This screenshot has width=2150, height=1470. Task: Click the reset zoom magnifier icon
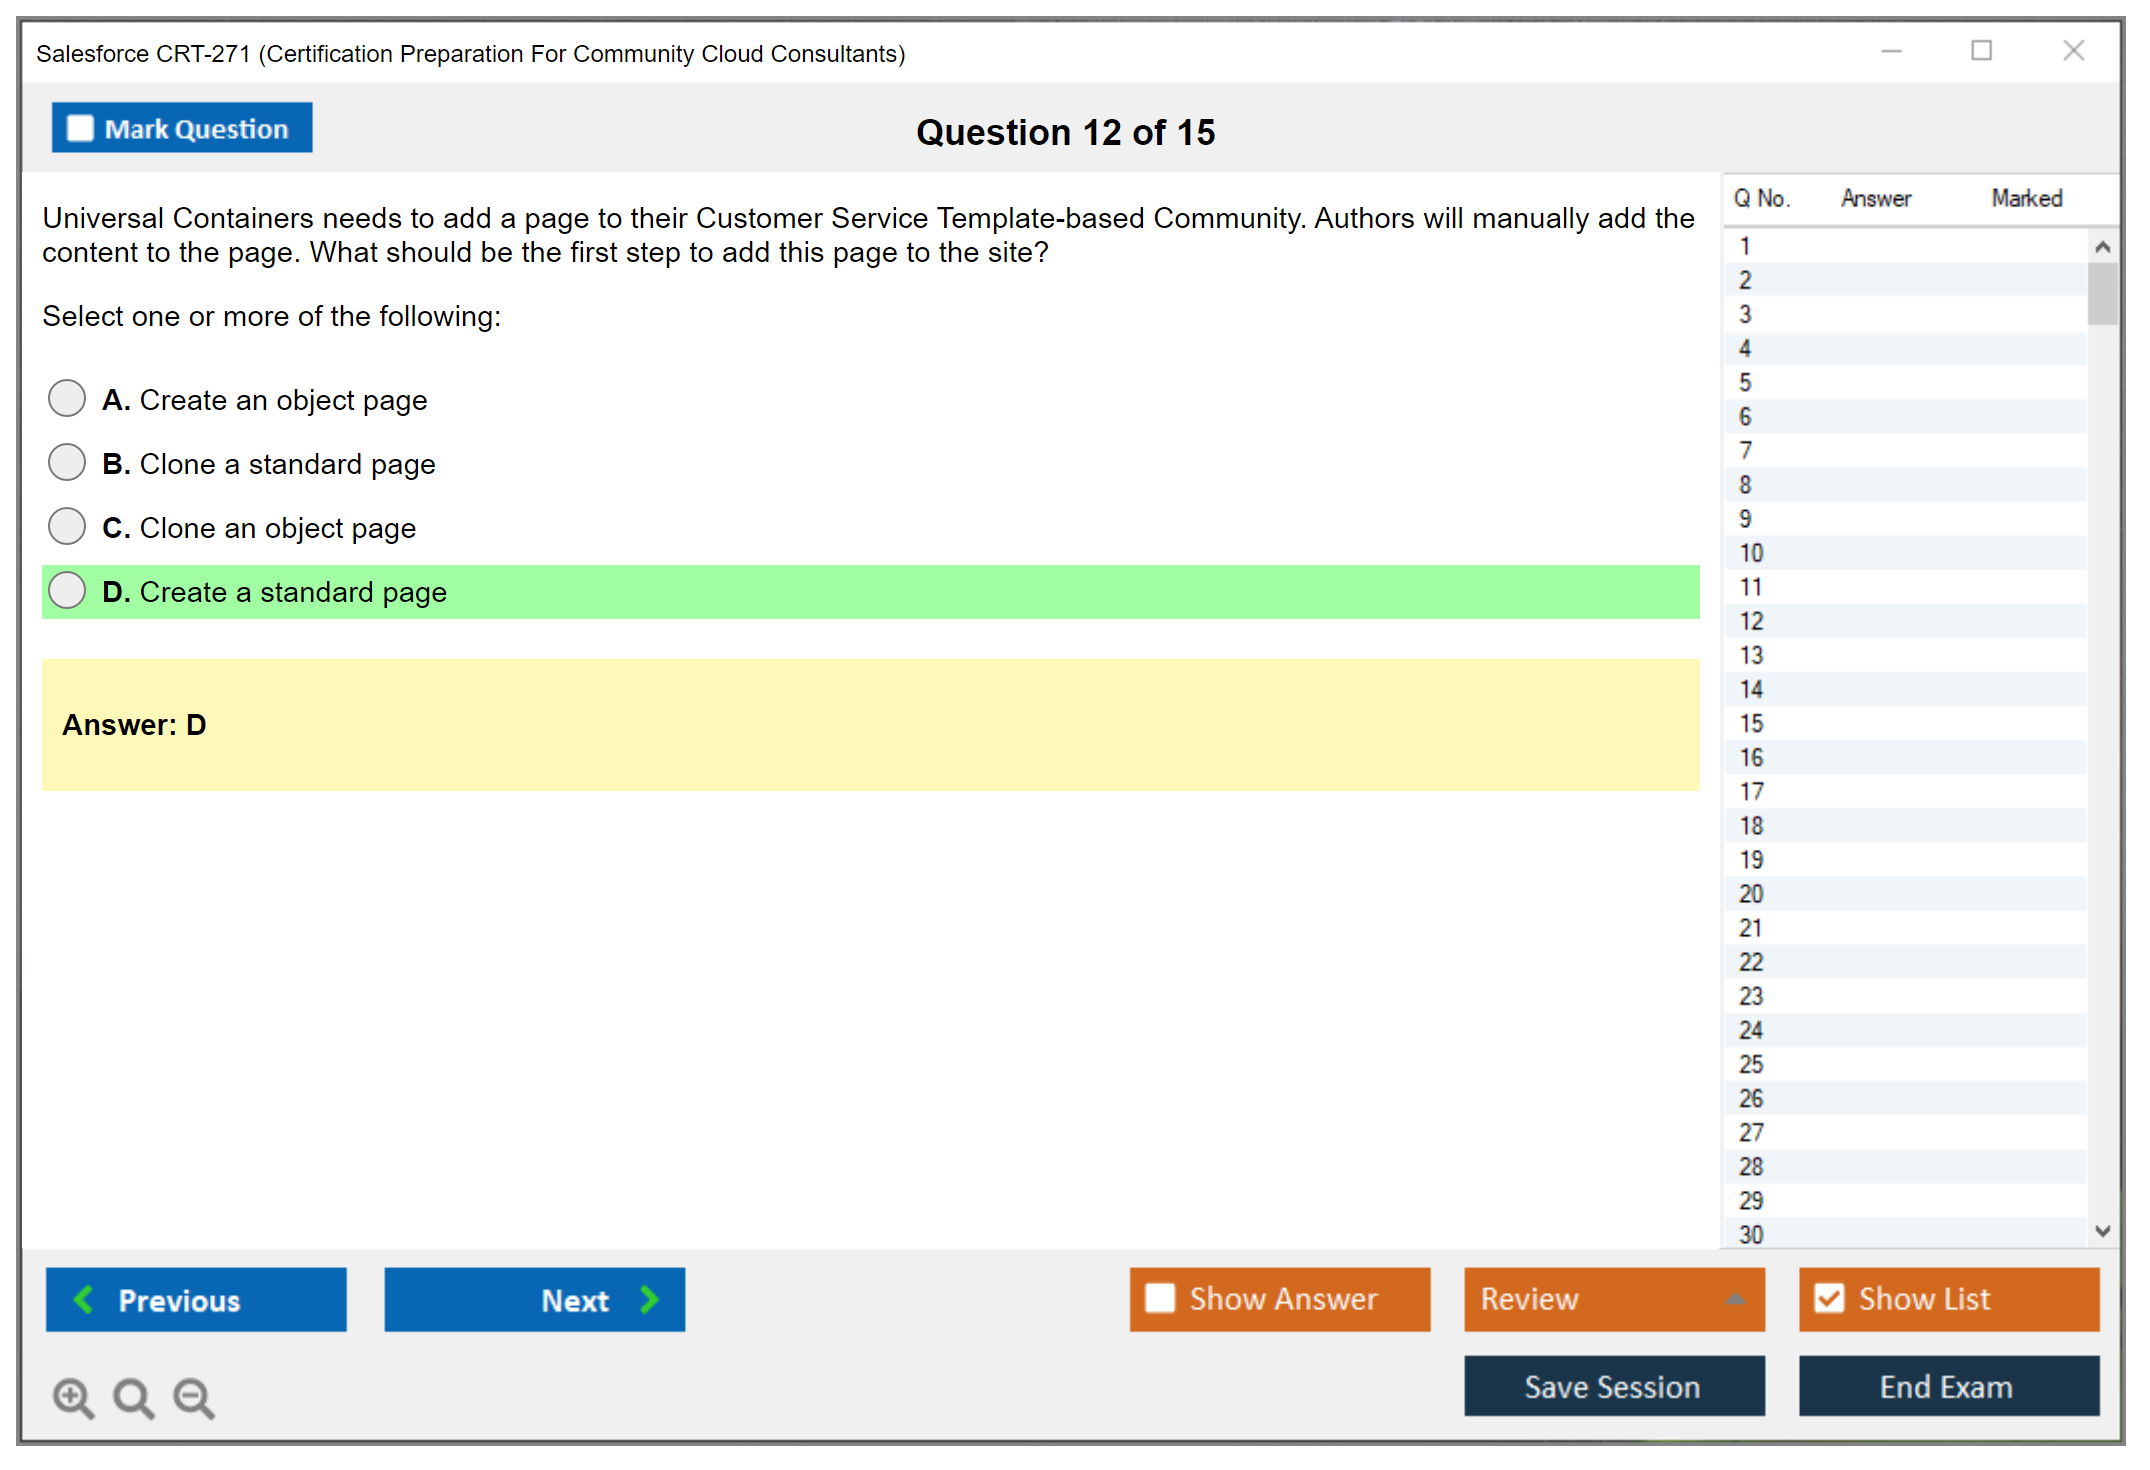pyautogui.click(x=133, y=1397)
